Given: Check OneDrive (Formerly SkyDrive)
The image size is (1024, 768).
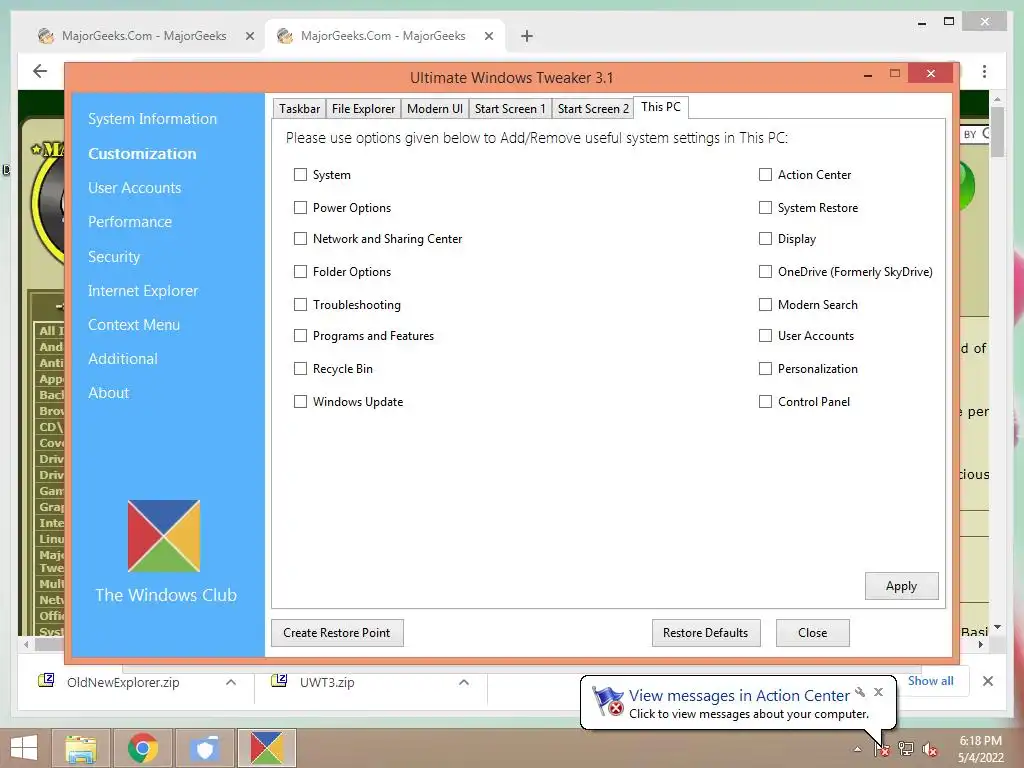Looking at the screenshot, I should tap(765, 272).
